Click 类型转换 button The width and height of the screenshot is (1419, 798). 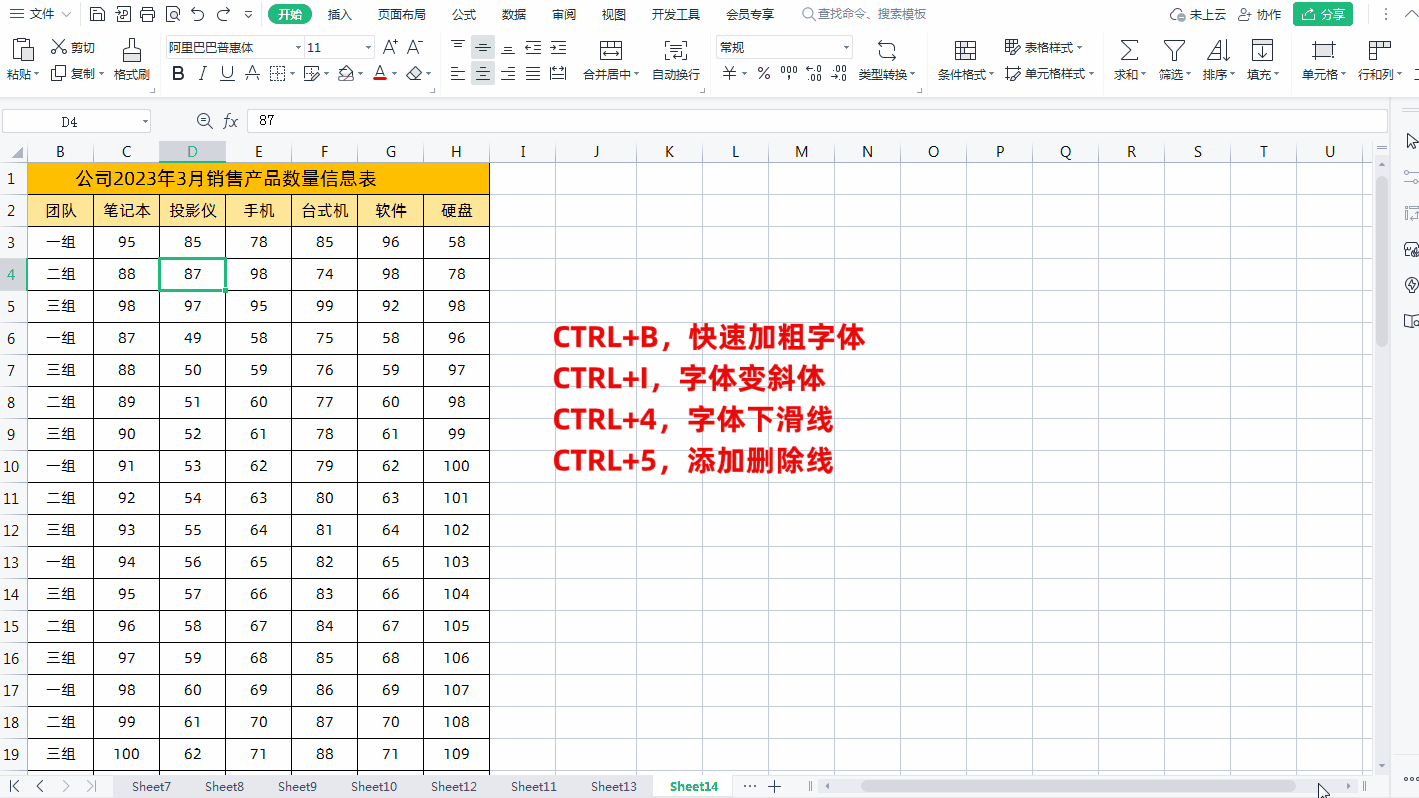887,60
